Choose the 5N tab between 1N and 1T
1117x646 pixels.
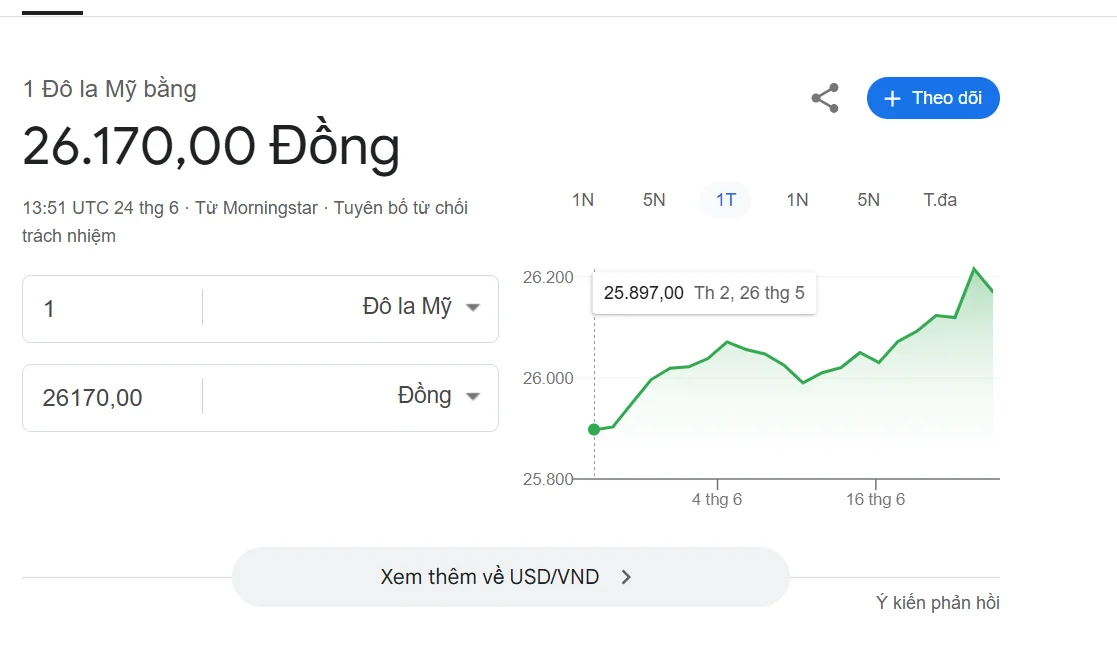[654, 200]
